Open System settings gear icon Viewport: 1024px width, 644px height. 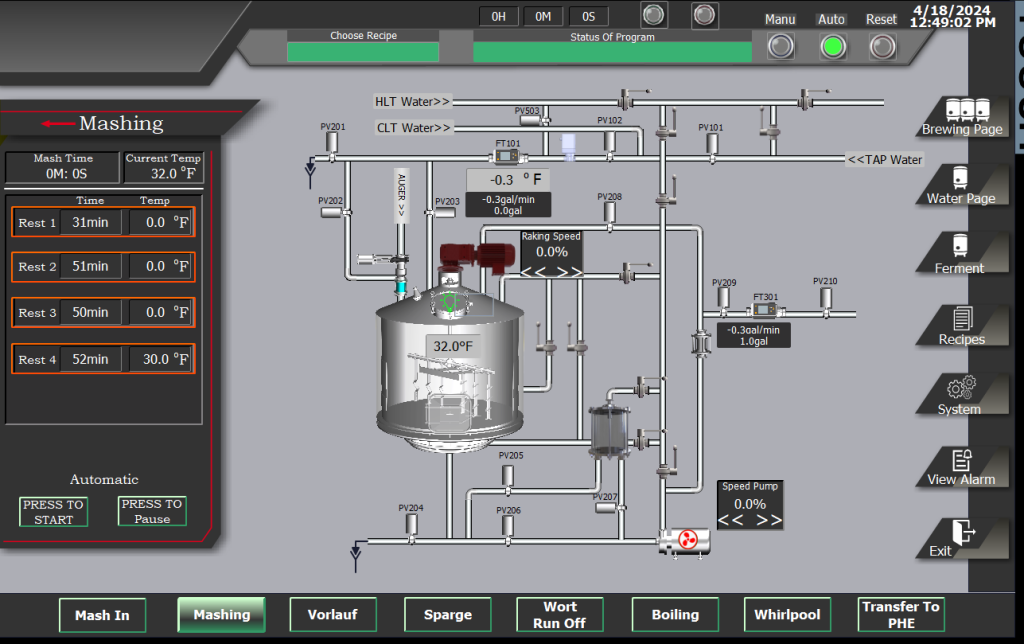(960, 388)
